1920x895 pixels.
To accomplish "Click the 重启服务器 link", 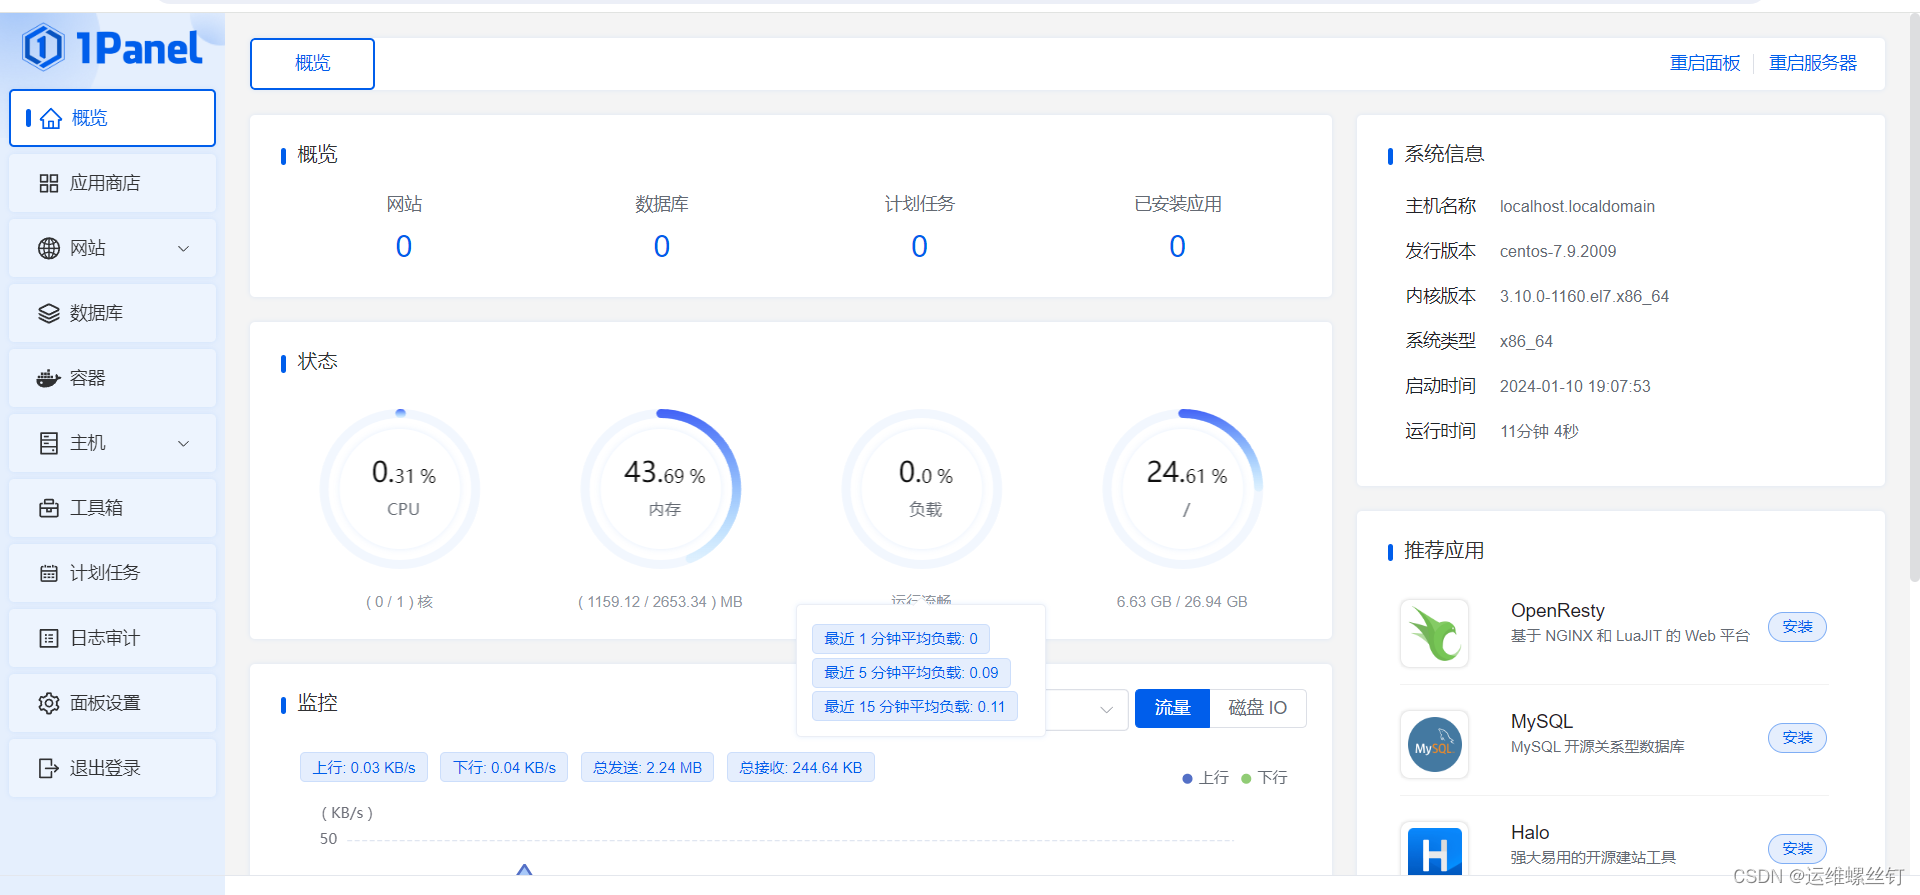I will [x=1812, y=63].
